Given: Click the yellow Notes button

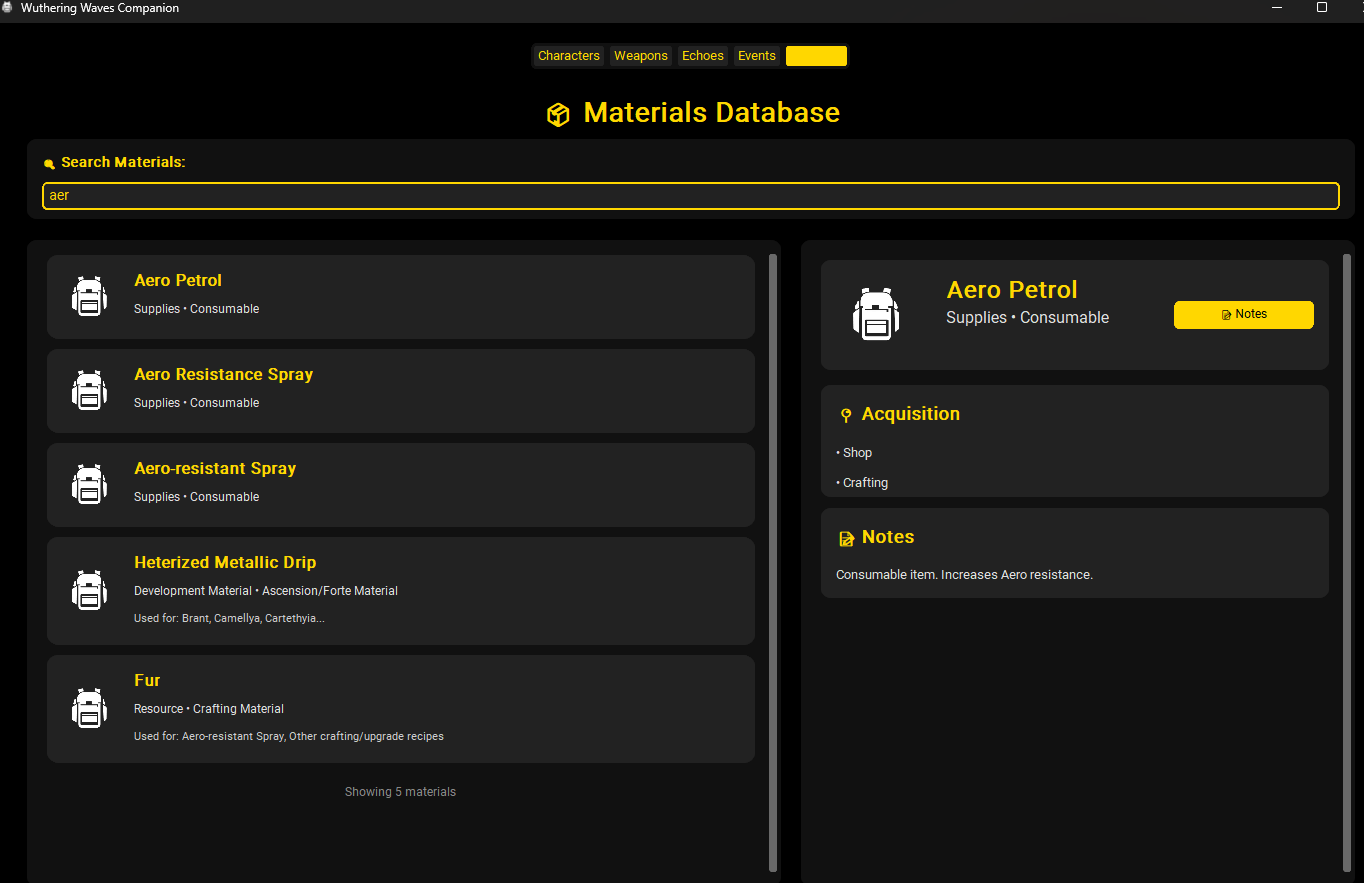Looking at the screenshot, I should 1243,314.
